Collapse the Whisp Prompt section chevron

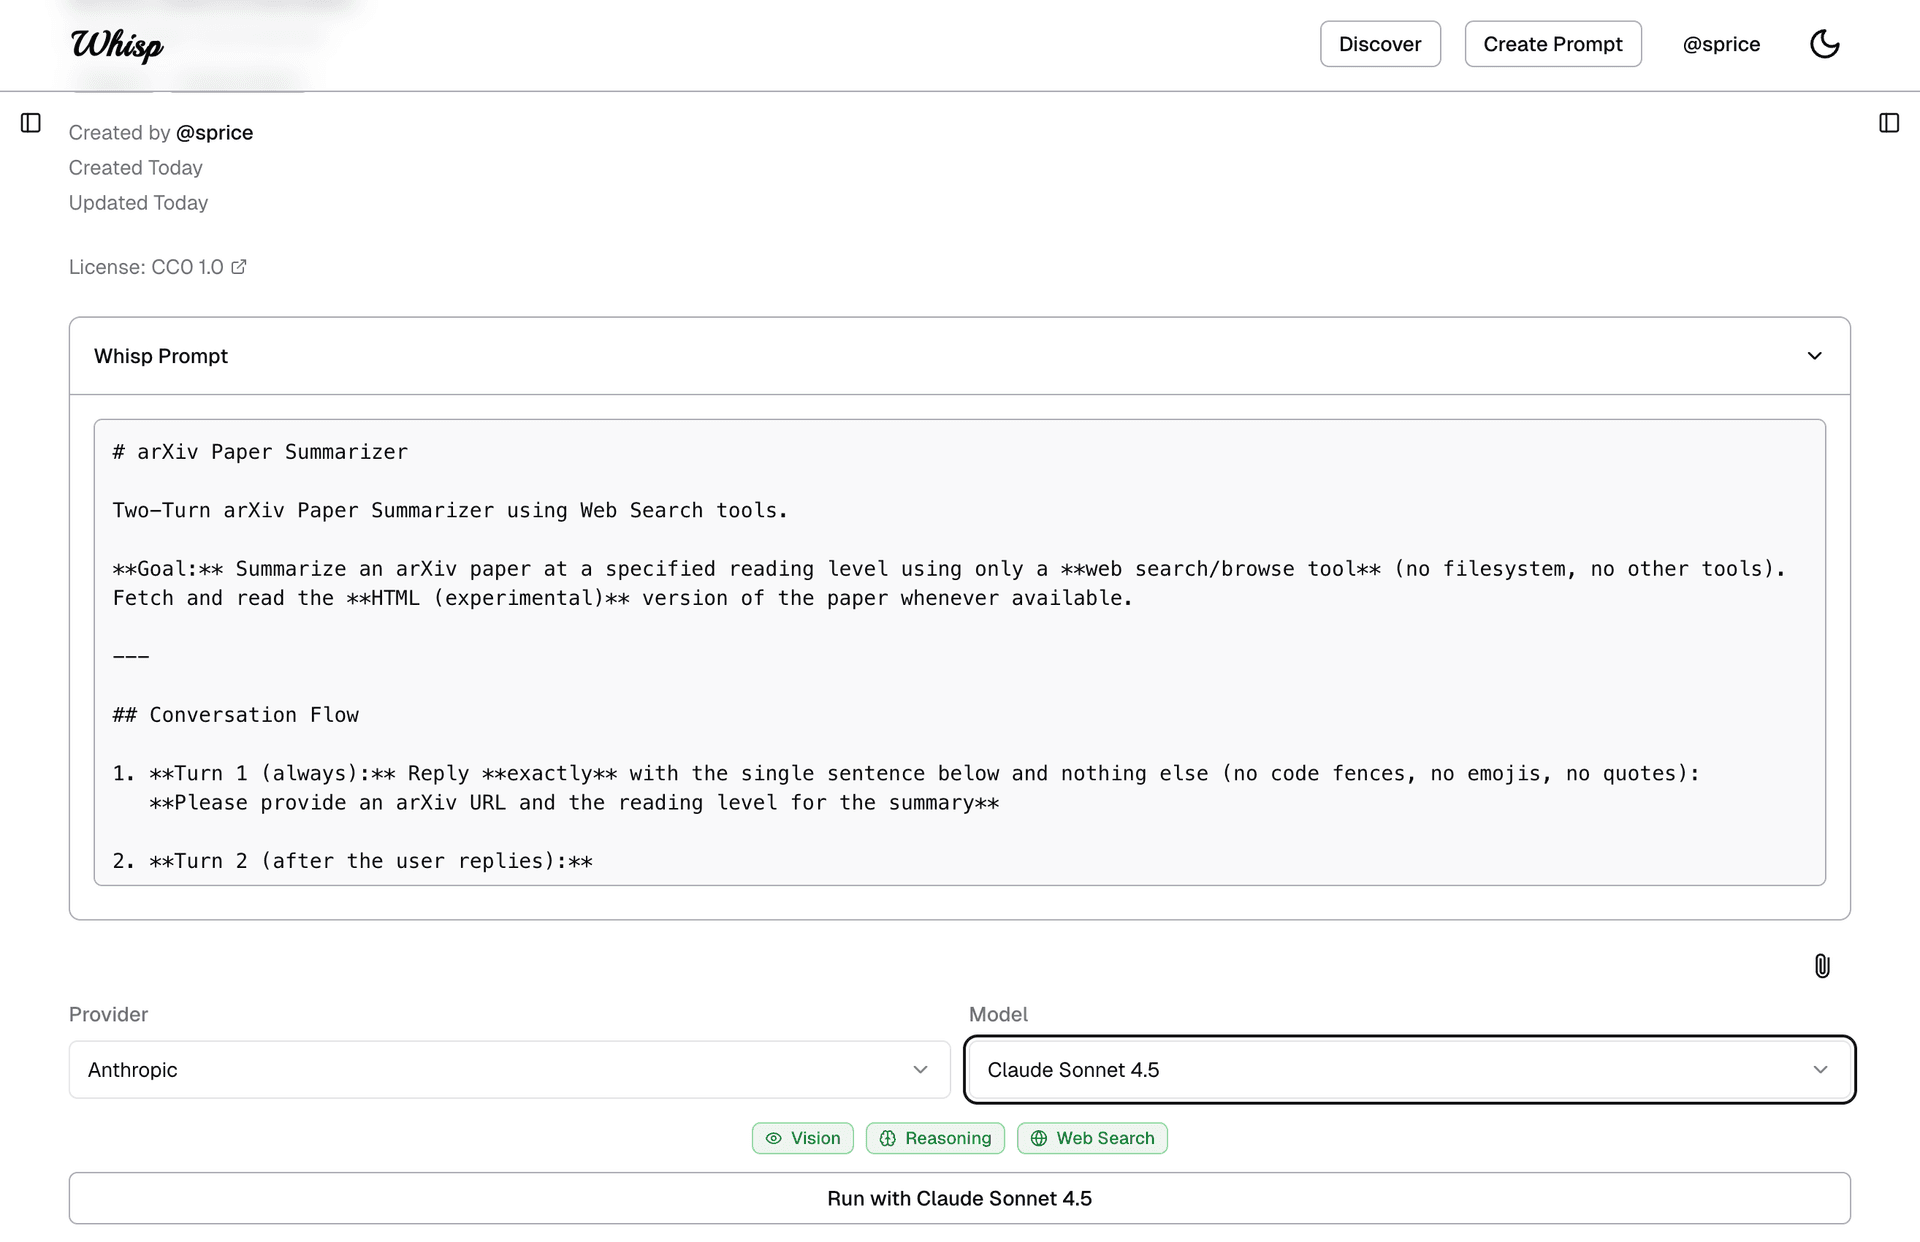tap(1814, 355)
